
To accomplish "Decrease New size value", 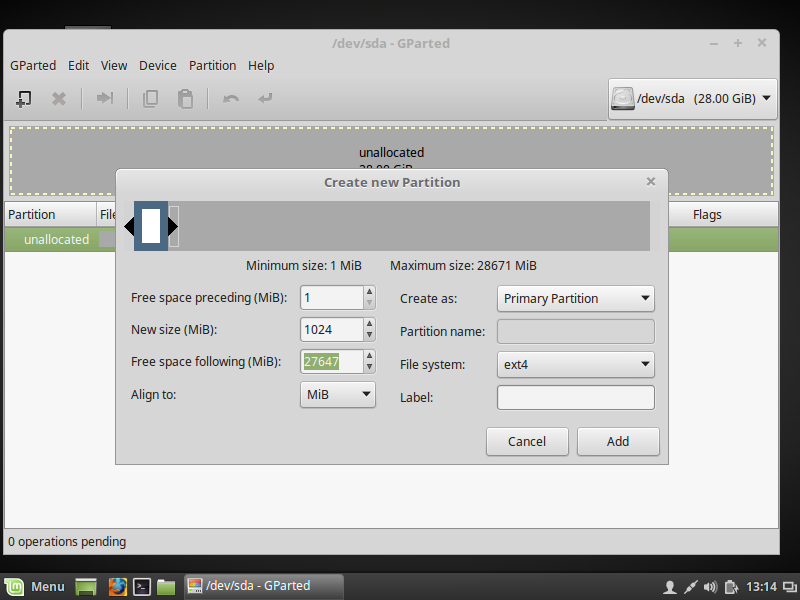I will (369, 335).
